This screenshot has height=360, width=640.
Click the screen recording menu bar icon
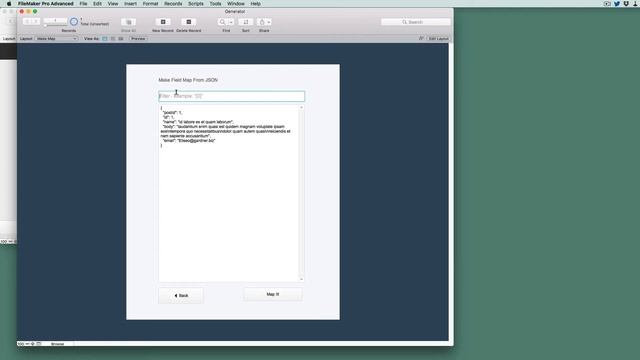[607, 4]
